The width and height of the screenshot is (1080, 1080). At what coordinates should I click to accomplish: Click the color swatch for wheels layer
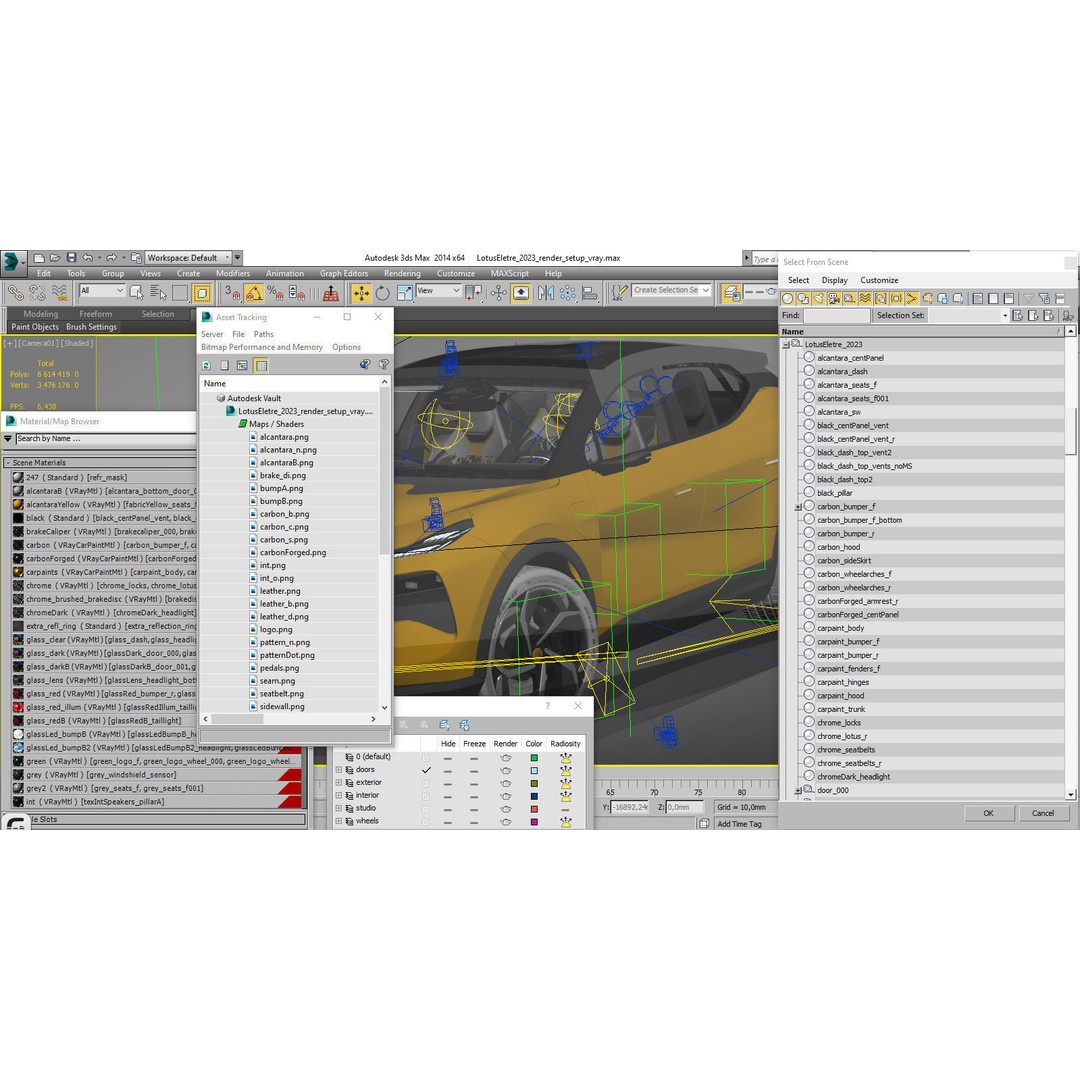point(534,822)
